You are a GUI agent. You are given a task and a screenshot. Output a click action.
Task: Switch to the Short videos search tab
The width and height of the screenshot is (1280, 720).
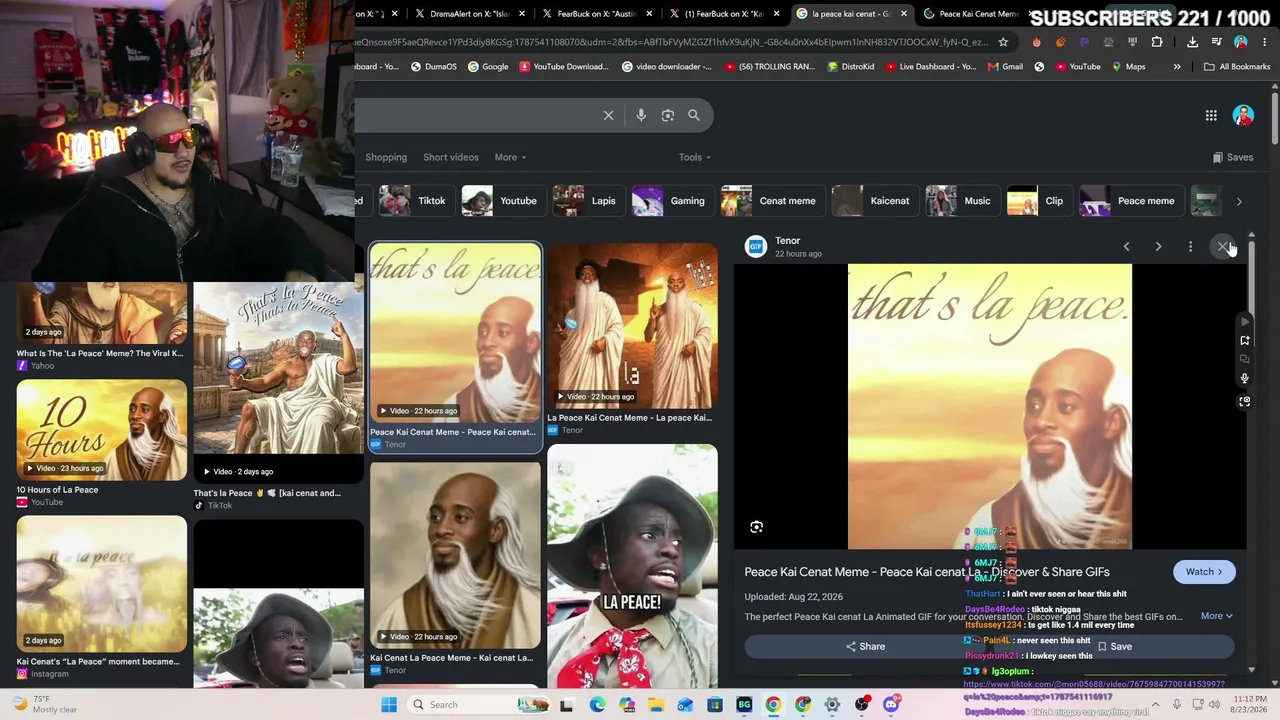[451, 157]
